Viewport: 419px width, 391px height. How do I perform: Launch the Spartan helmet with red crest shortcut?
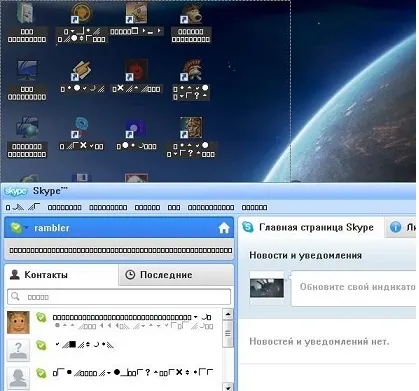pyautogui.click(x=191, y=71)
